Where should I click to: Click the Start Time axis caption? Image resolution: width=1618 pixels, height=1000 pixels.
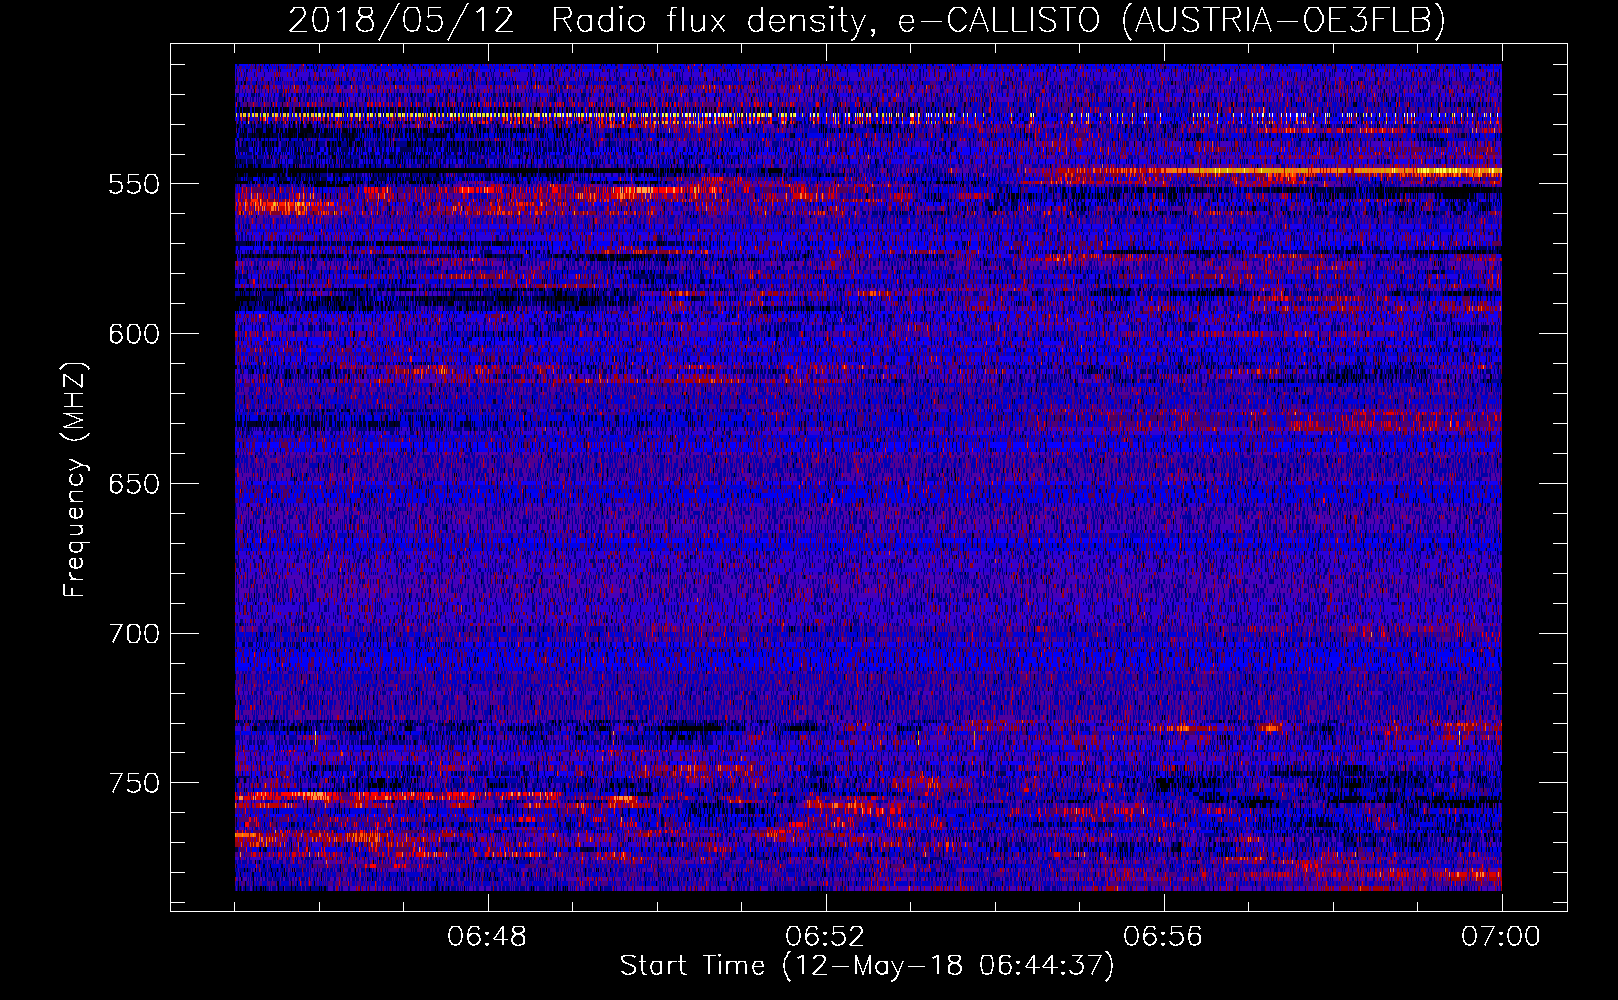[867, 966]
